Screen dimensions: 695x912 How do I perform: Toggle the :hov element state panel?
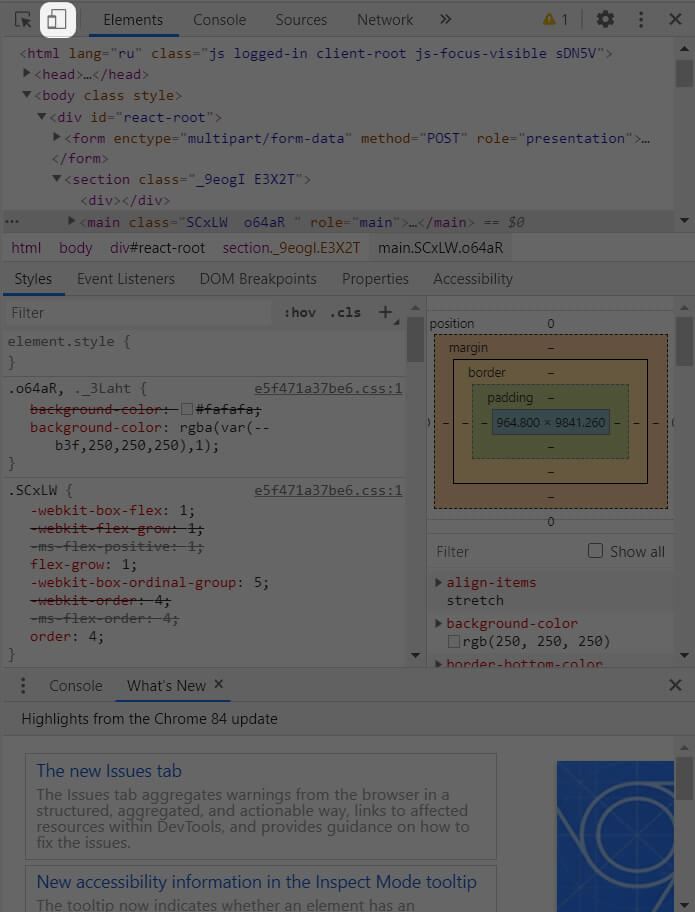300,313
